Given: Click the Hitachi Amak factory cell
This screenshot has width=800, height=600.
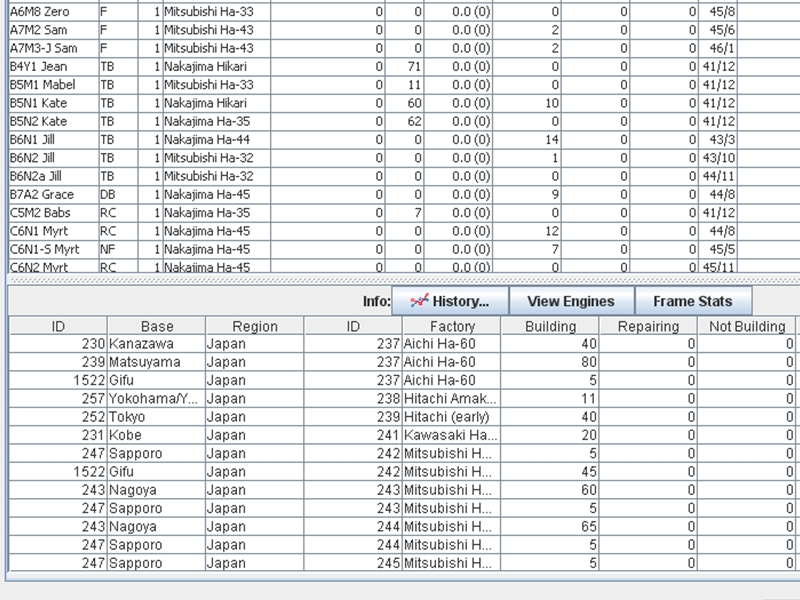Looking at the screenshot, I should click(452, 399).
